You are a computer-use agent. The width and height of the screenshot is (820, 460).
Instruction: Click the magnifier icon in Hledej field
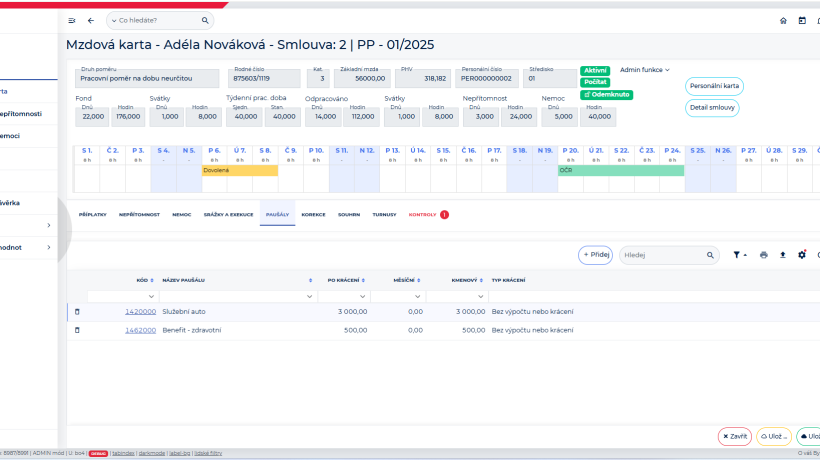click(711, 255)
